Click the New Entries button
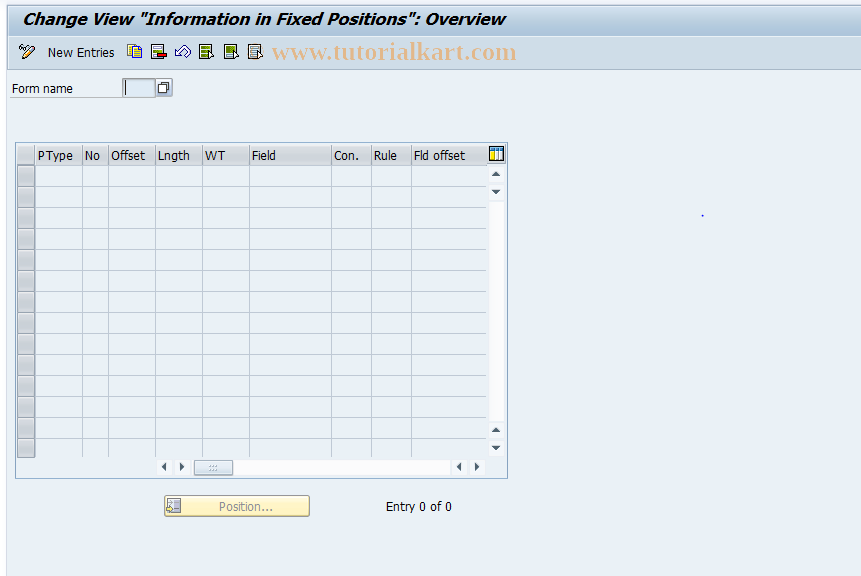 pos(81,53)
